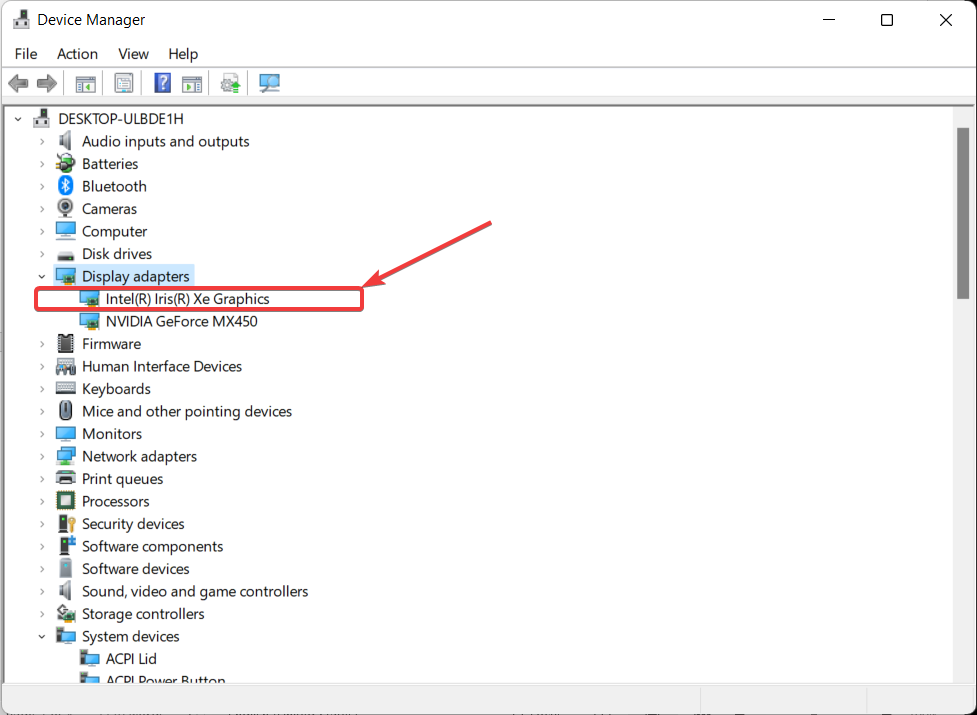The image size is (977, 715).
Task: Expand the Monitors node chevron
Action: click(x=42, y=433)
